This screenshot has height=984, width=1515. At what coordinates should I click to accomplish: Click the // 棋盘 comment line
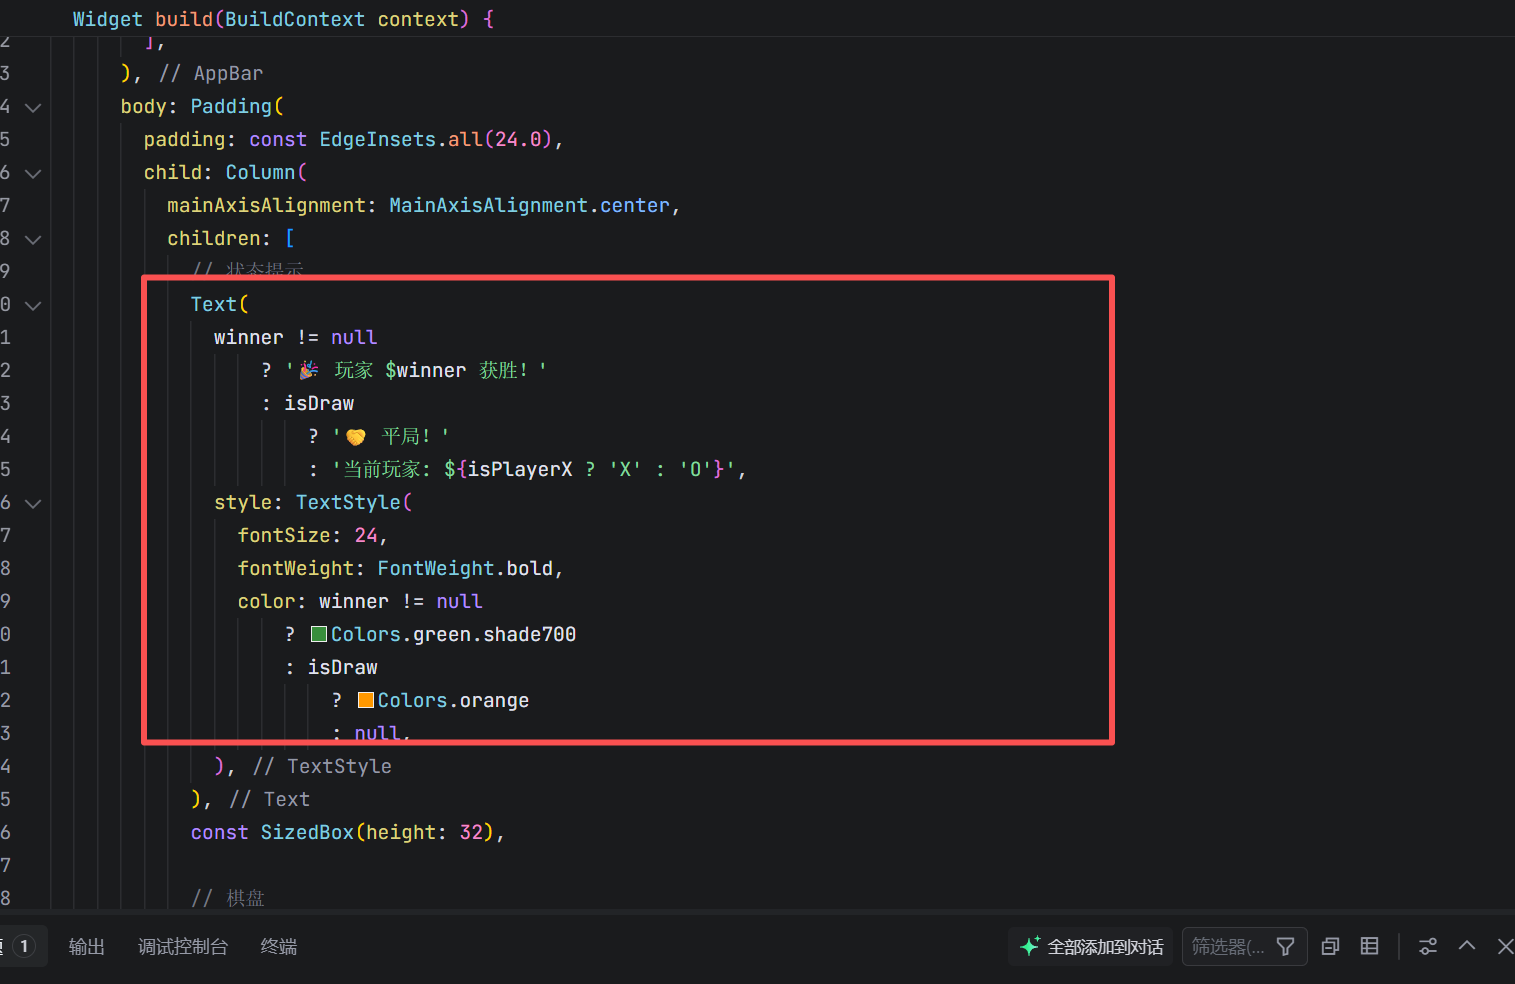[228, 898]
